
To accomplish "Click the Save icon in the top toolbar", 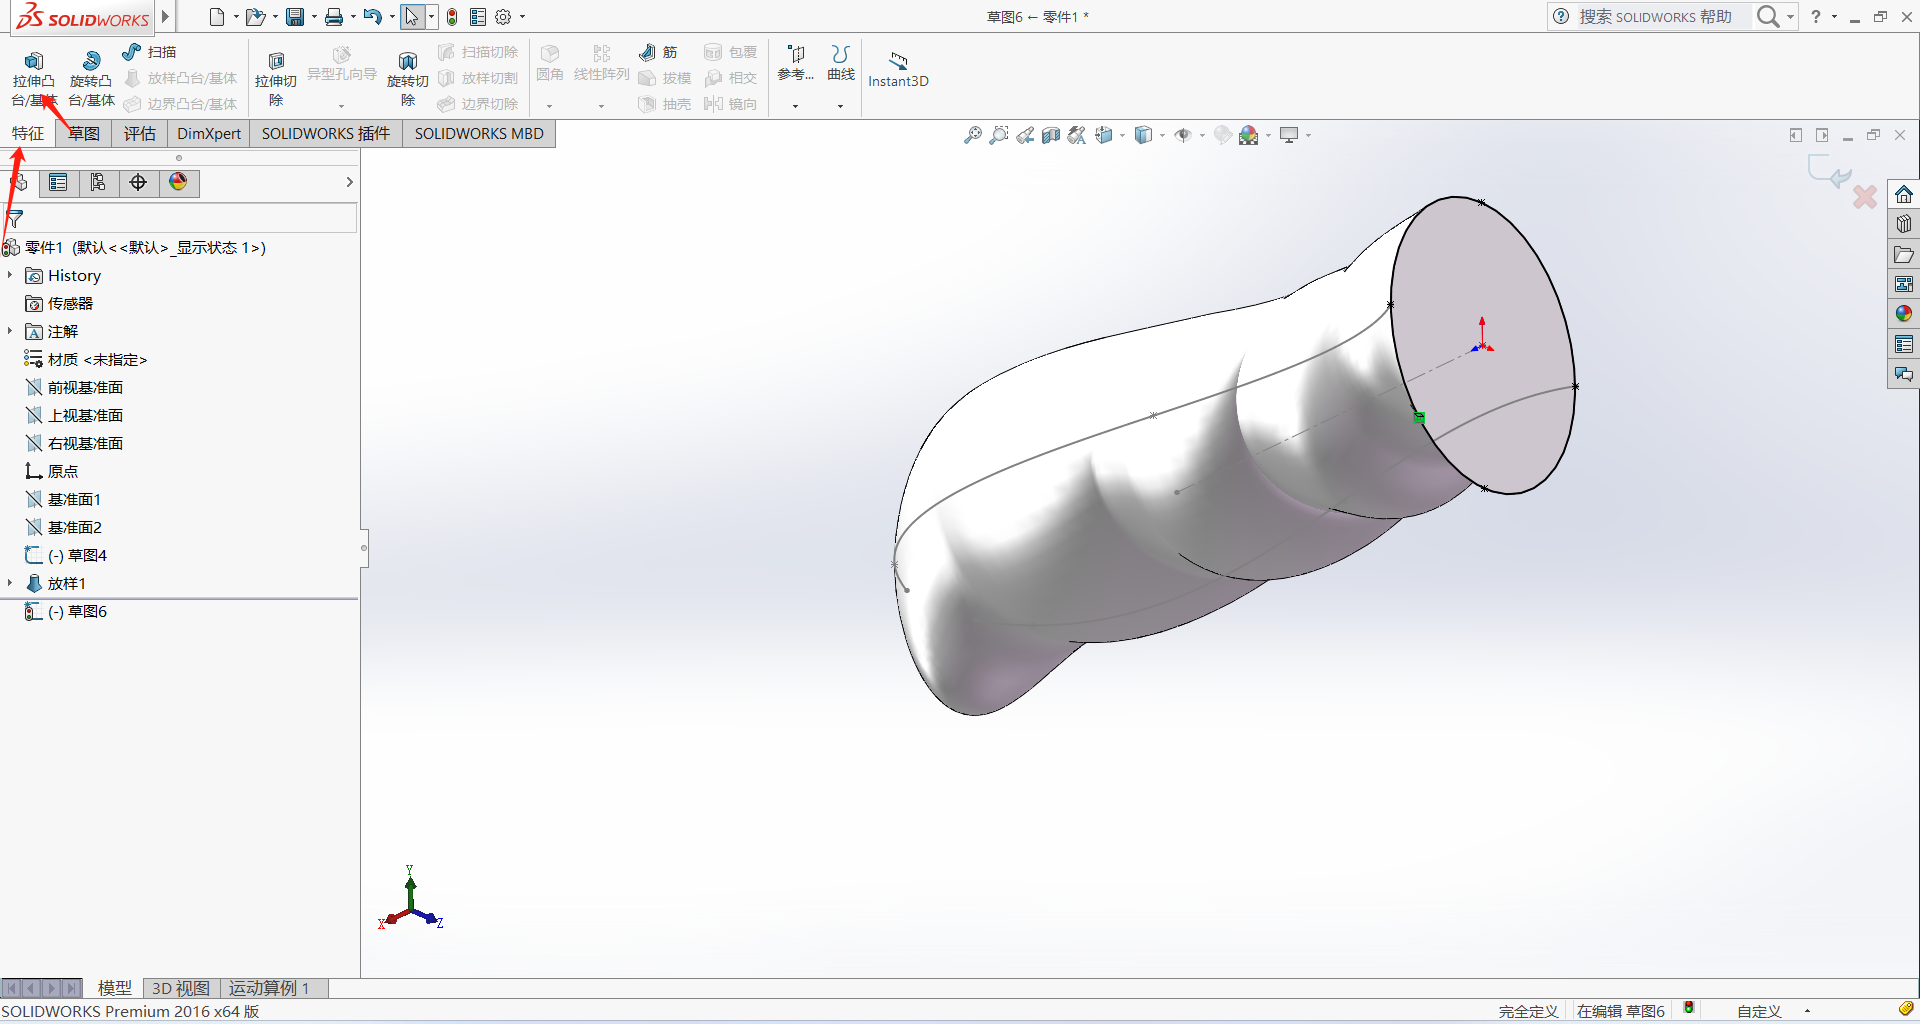I will (x=295, y=17).
